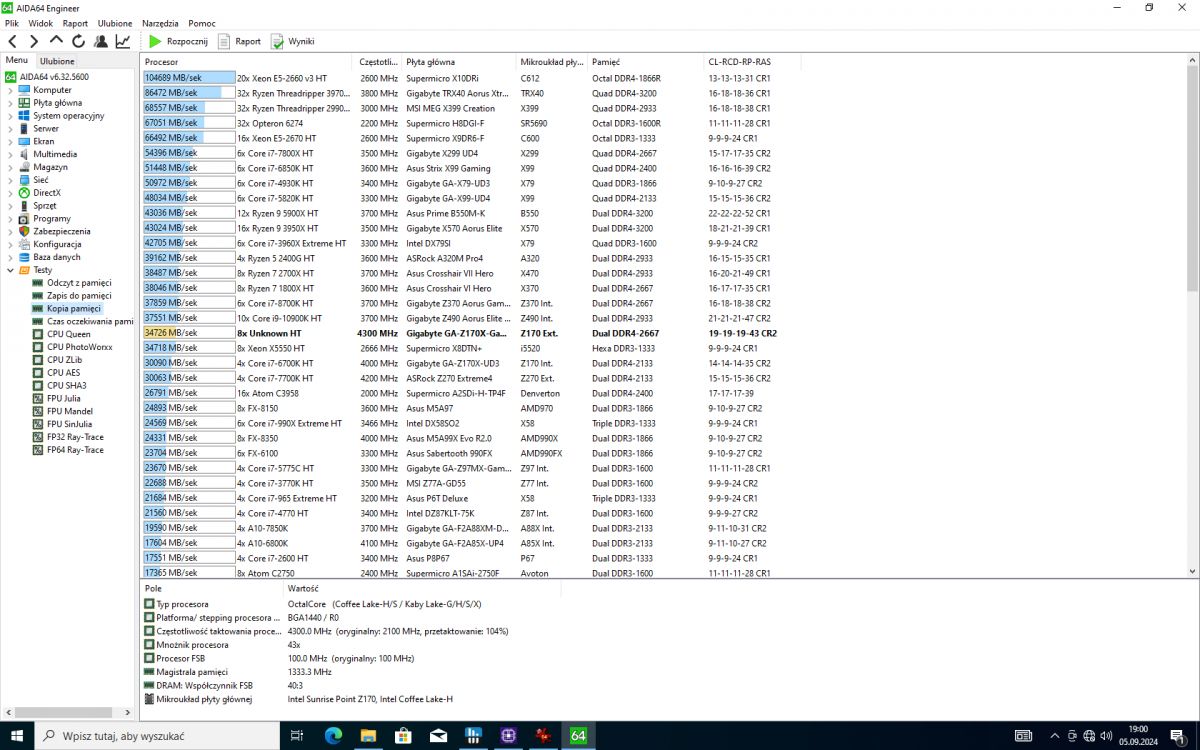Go forward with the right arrow toolbar icon

[34, 41]
